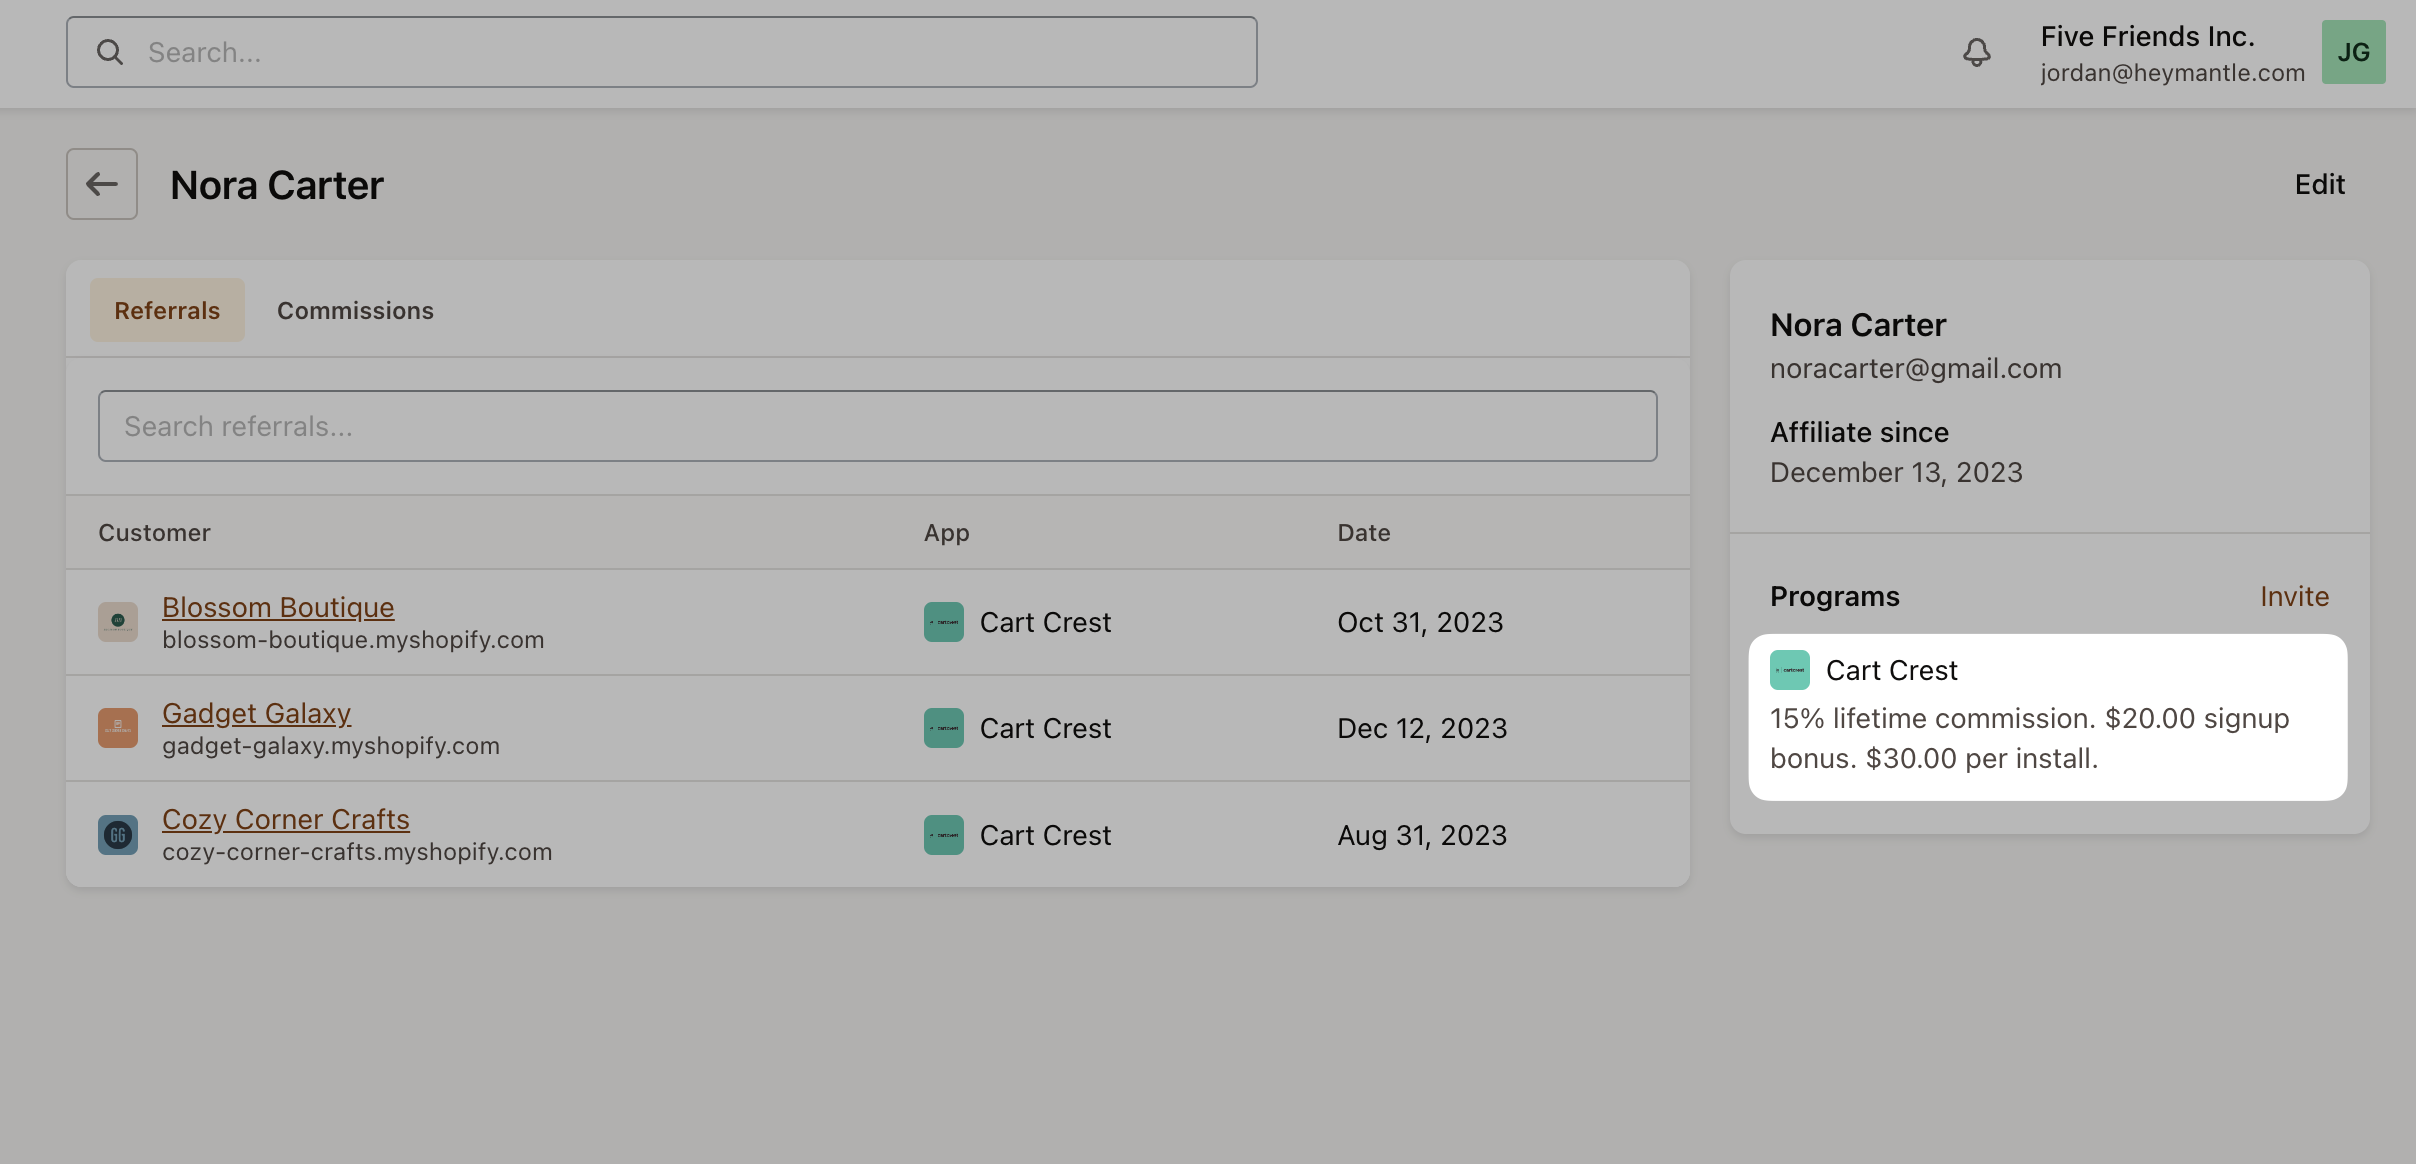Click the Search referrals input field

[x=877, y=425]
